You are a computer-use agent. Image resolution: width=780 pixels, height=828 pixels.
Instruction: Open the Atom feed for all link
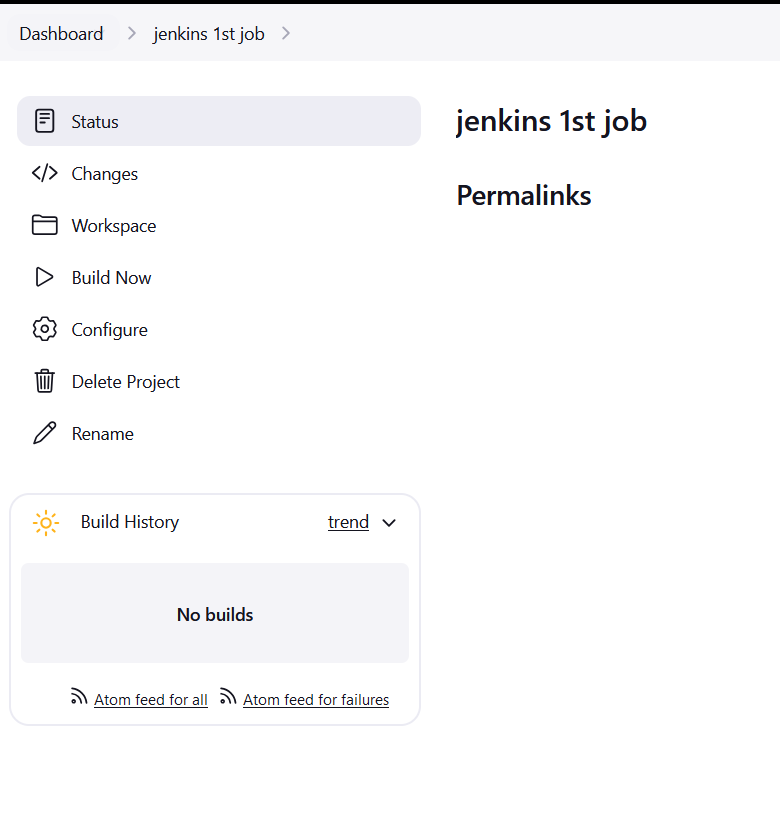[151, 699]
